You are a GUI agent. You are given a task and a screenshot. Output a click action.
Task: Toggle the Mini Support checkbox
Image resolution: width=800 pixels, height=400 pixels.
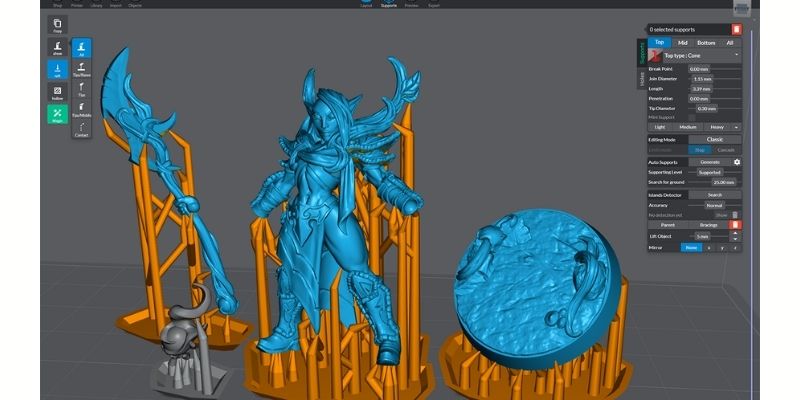click(x=691, y=117)
